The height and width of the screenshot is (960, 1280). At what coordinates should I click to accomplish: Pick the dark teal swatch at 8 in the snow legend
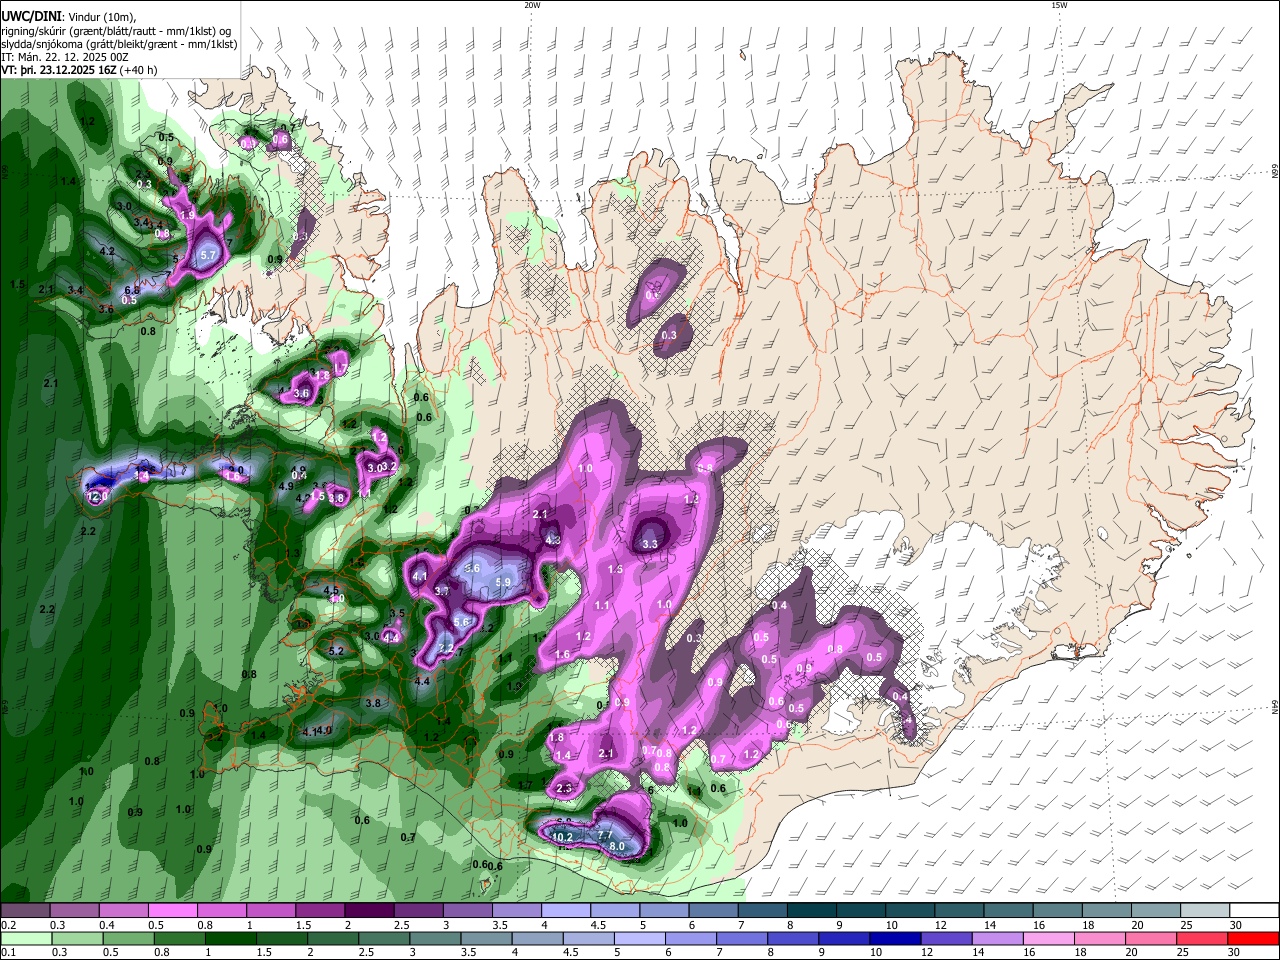(x=810, y=911)
